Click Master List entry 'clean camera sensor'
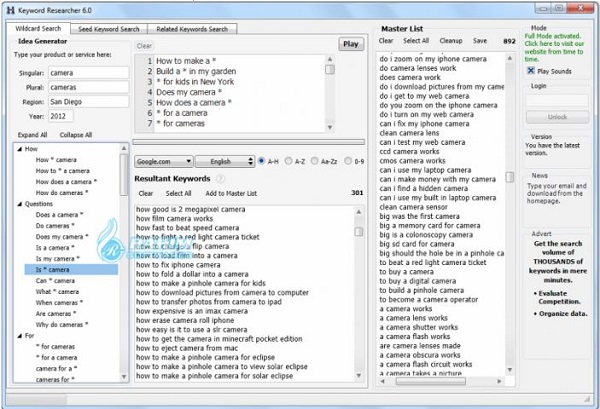600x409 pixels. (414, 207)
